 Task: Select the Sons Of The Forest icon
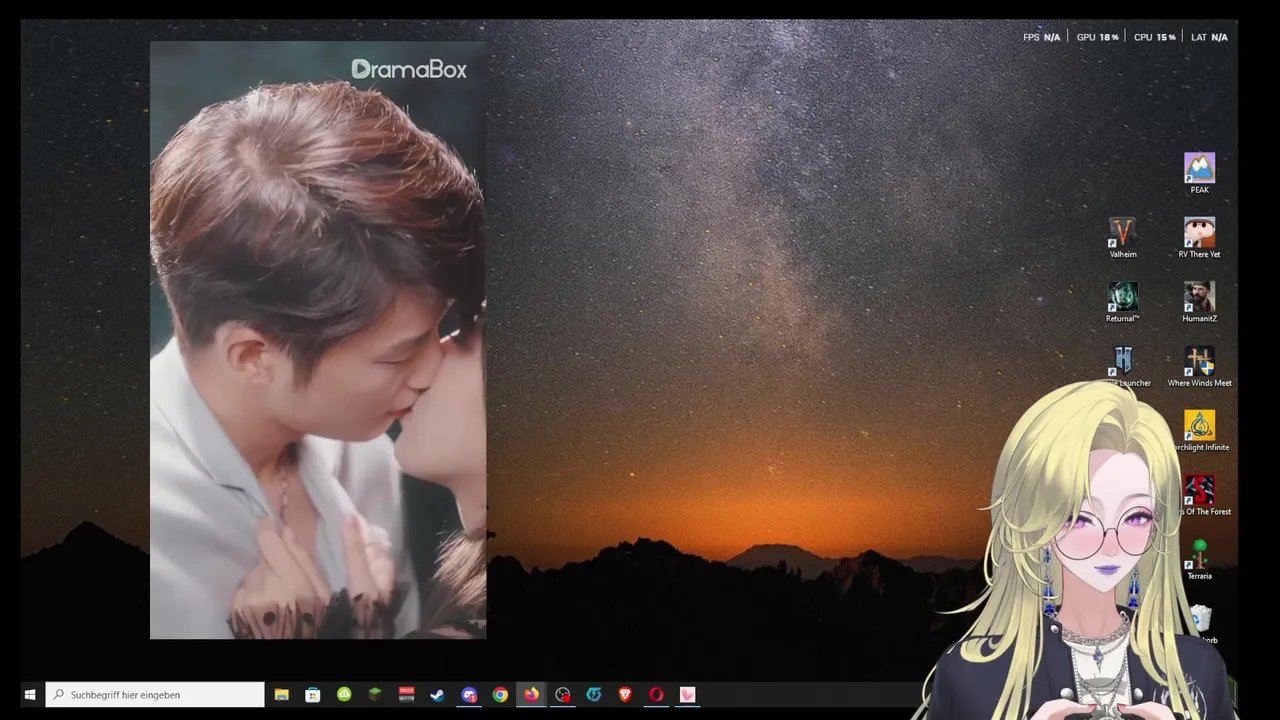(1199, 496)
